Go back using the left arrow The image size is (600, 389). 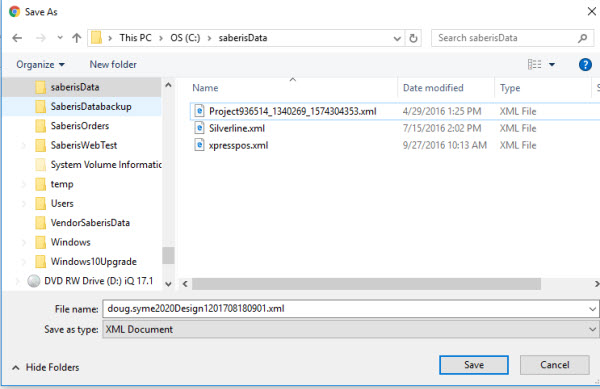(x=17, y=38)
